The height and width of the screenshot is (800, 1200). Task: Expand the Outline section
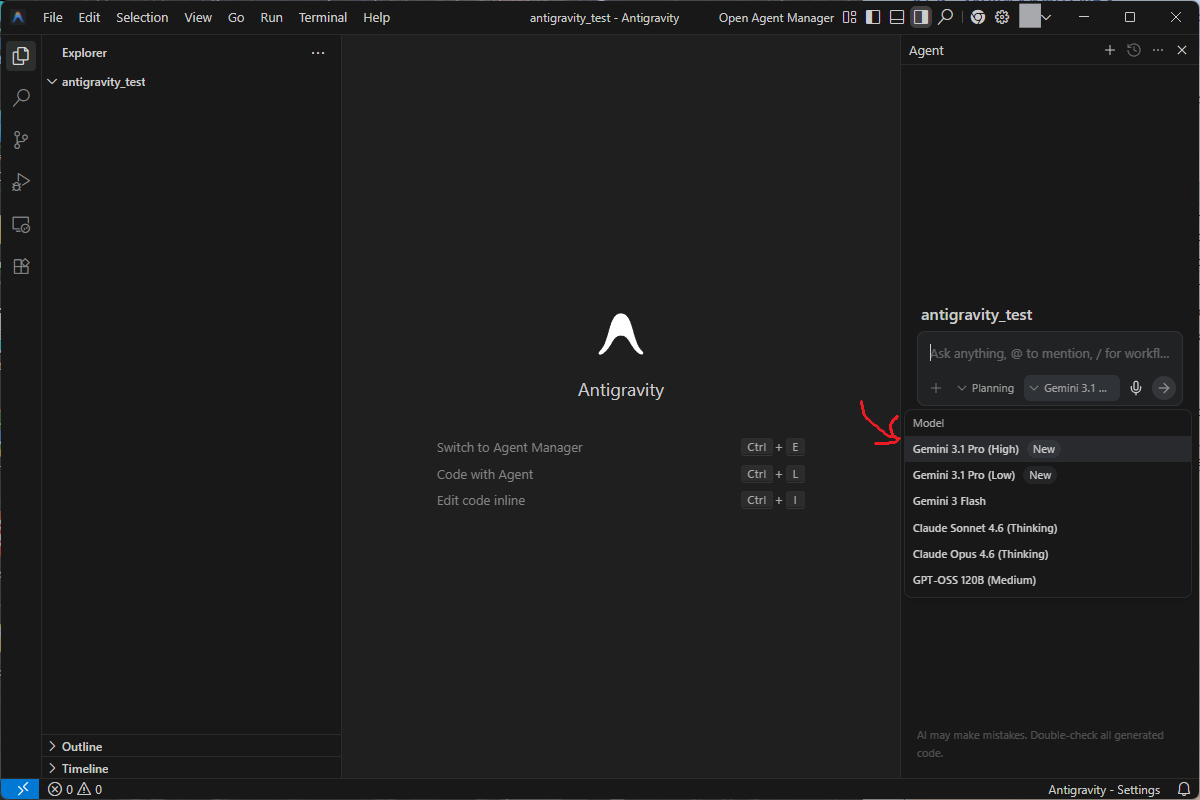pyautogui.click(x=191, y=746)
